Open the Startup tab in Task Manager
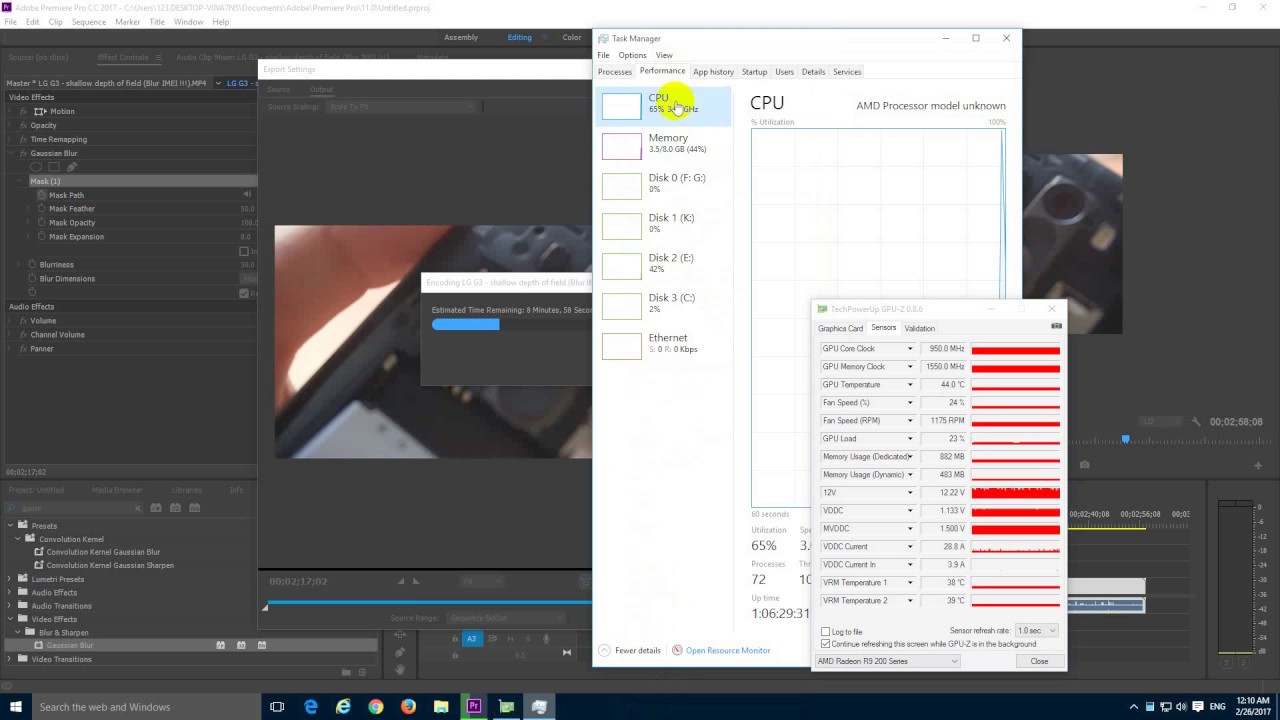The height and width of the screenshot is (720, 1280). 754,72
